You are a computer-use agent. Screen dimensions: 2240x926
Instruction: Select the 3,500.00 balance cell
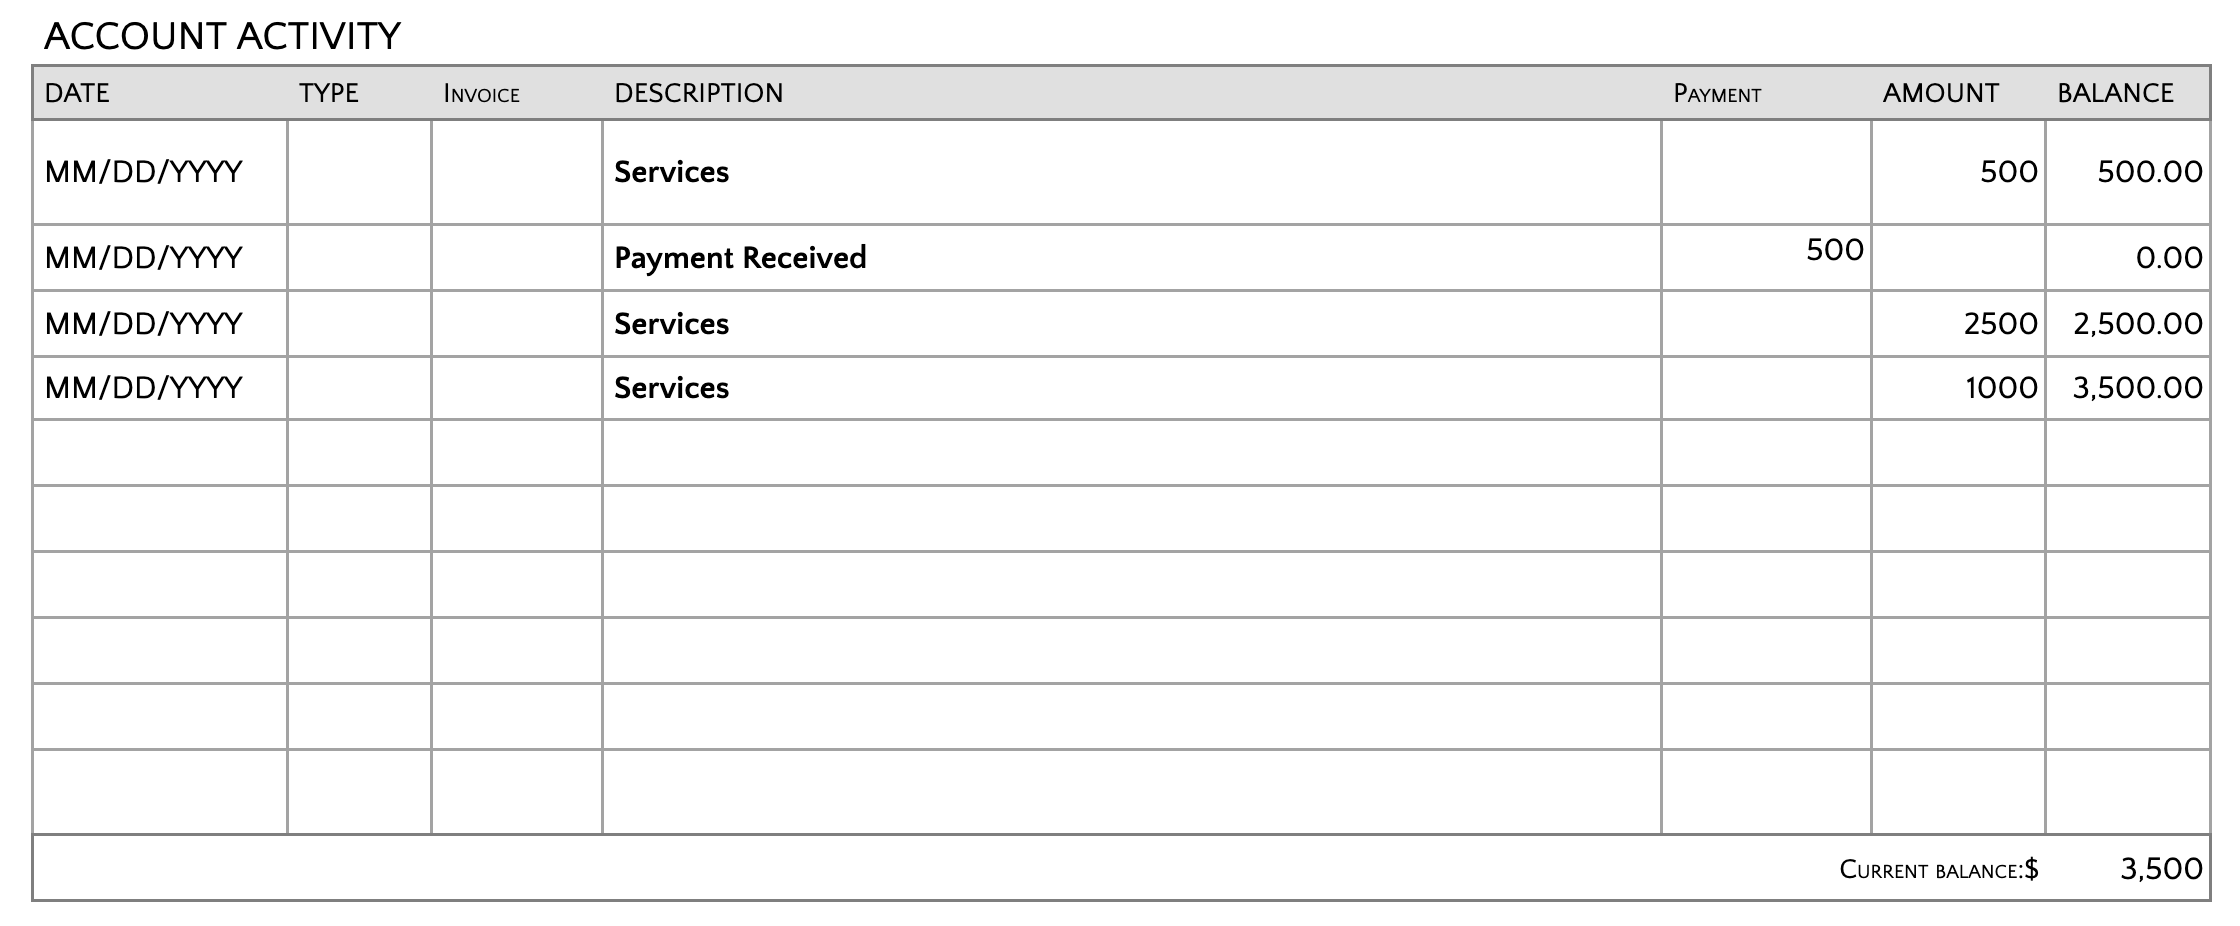2137,388
